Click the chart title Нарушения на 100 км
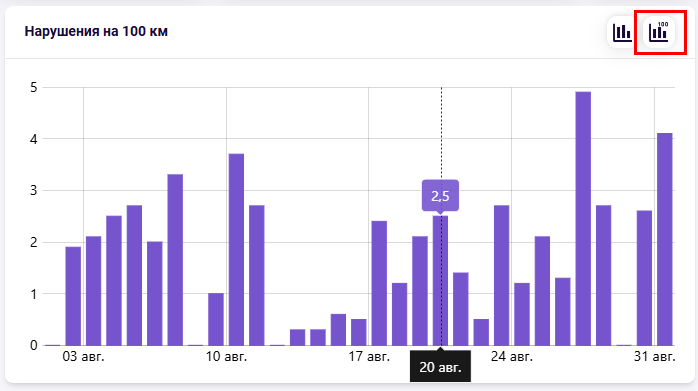Image resolution: width=698 pixels, height=391 pixels. (x=96, y=32)
